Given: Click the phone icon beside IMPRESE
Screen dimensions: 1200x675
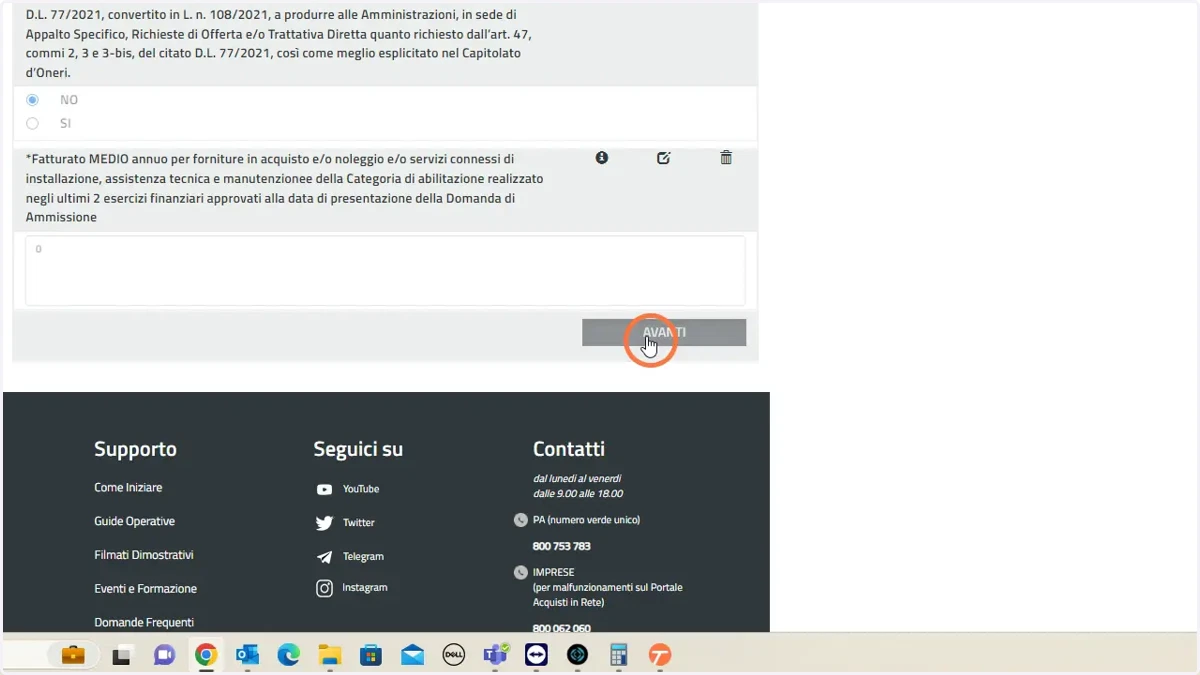Looking at the screenshot, I should [x=520, y=573].
